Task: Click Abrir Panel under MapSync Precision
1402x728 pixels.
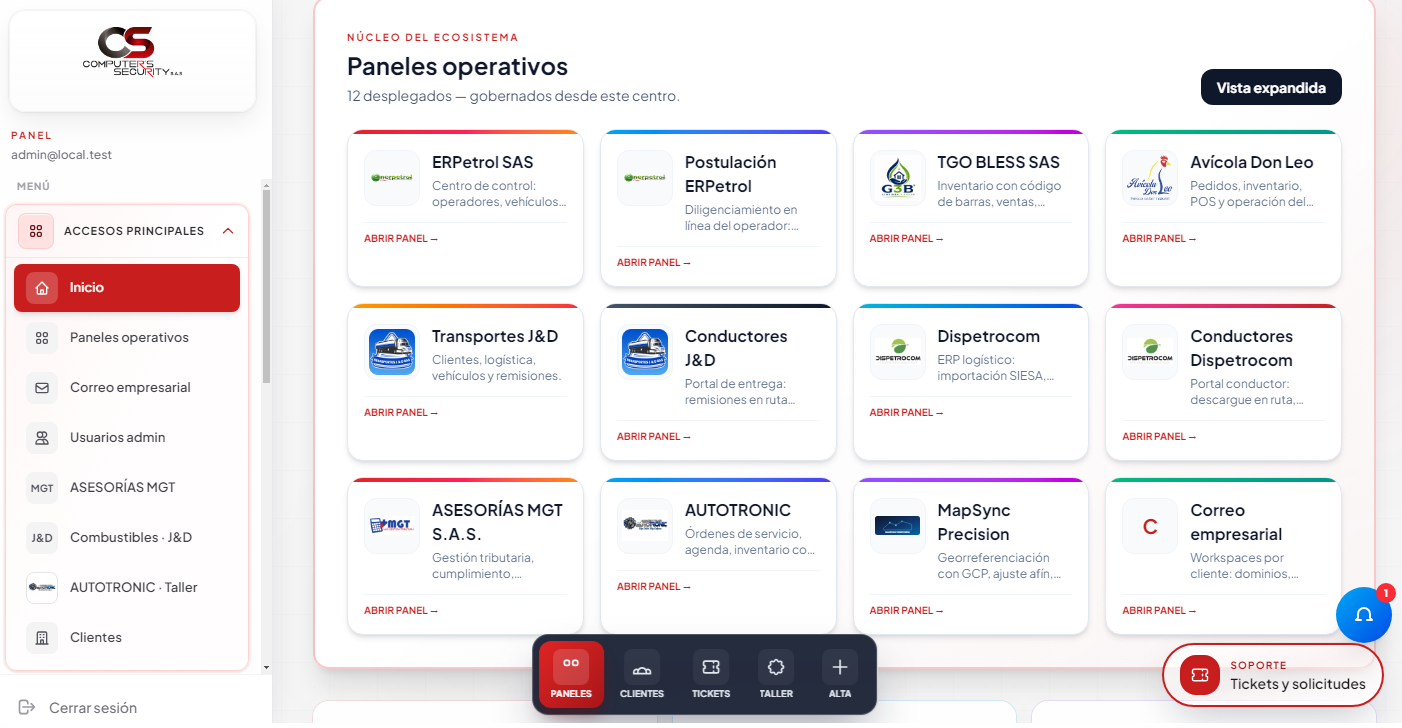Action: pyautogui.click(x=906, y=611)
